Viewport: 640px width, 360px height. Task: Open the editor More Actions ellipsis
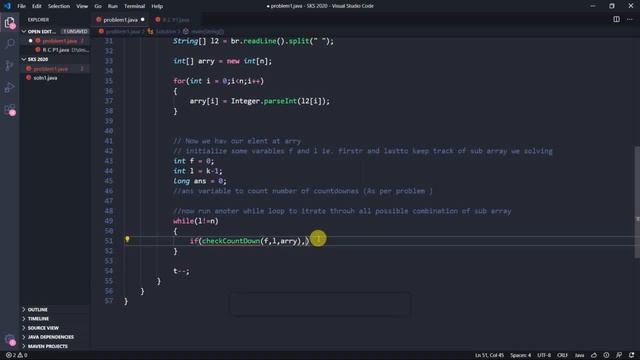click(x=630, y=19)
